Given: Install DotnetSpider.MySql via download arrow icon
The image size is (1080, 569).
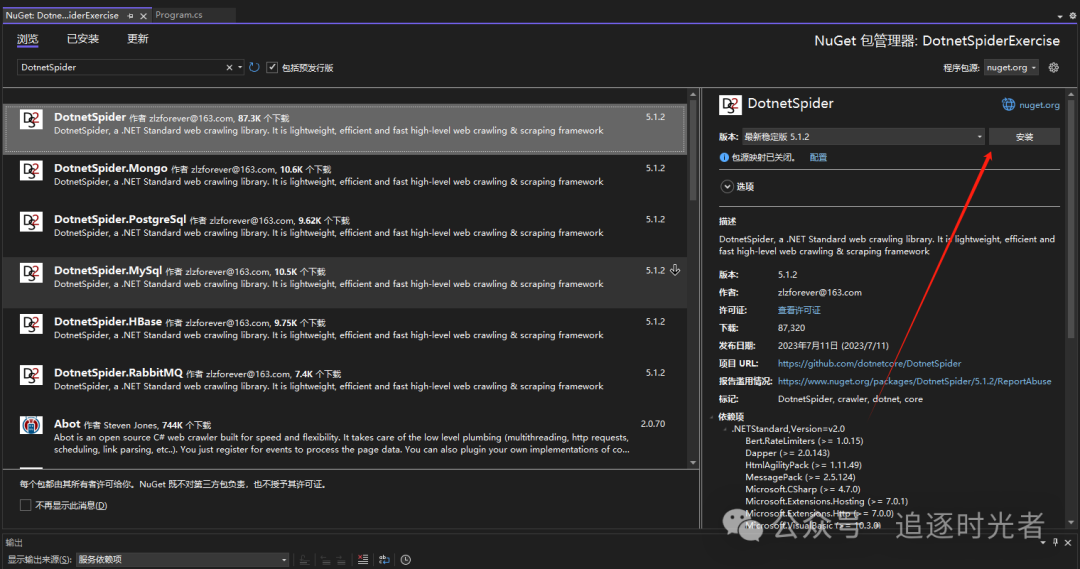Looking at the screenshot, I should click(675, 270).
